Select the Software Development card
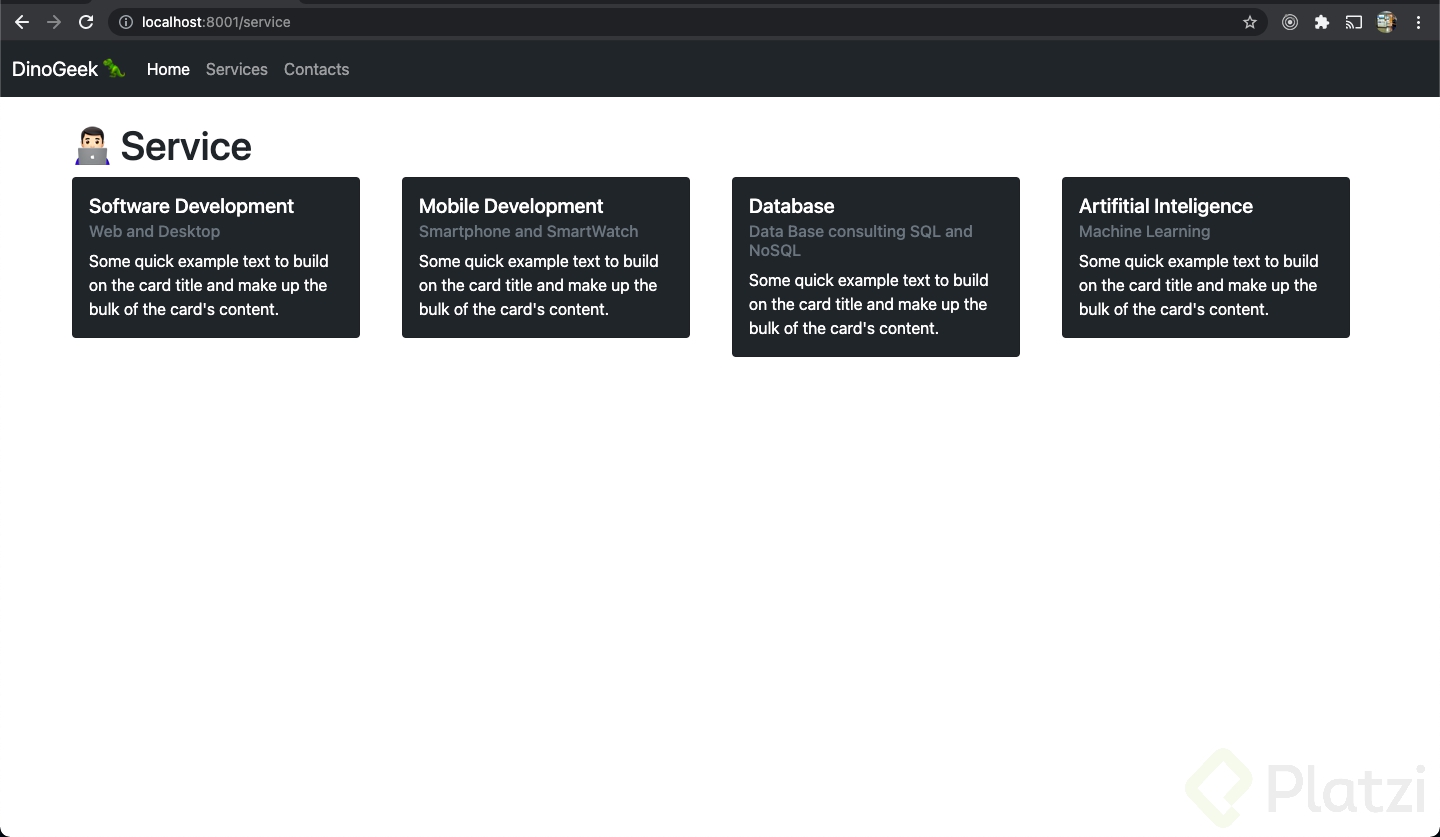The height and width of the screenshot is (837, 1440). pos(216,257)
